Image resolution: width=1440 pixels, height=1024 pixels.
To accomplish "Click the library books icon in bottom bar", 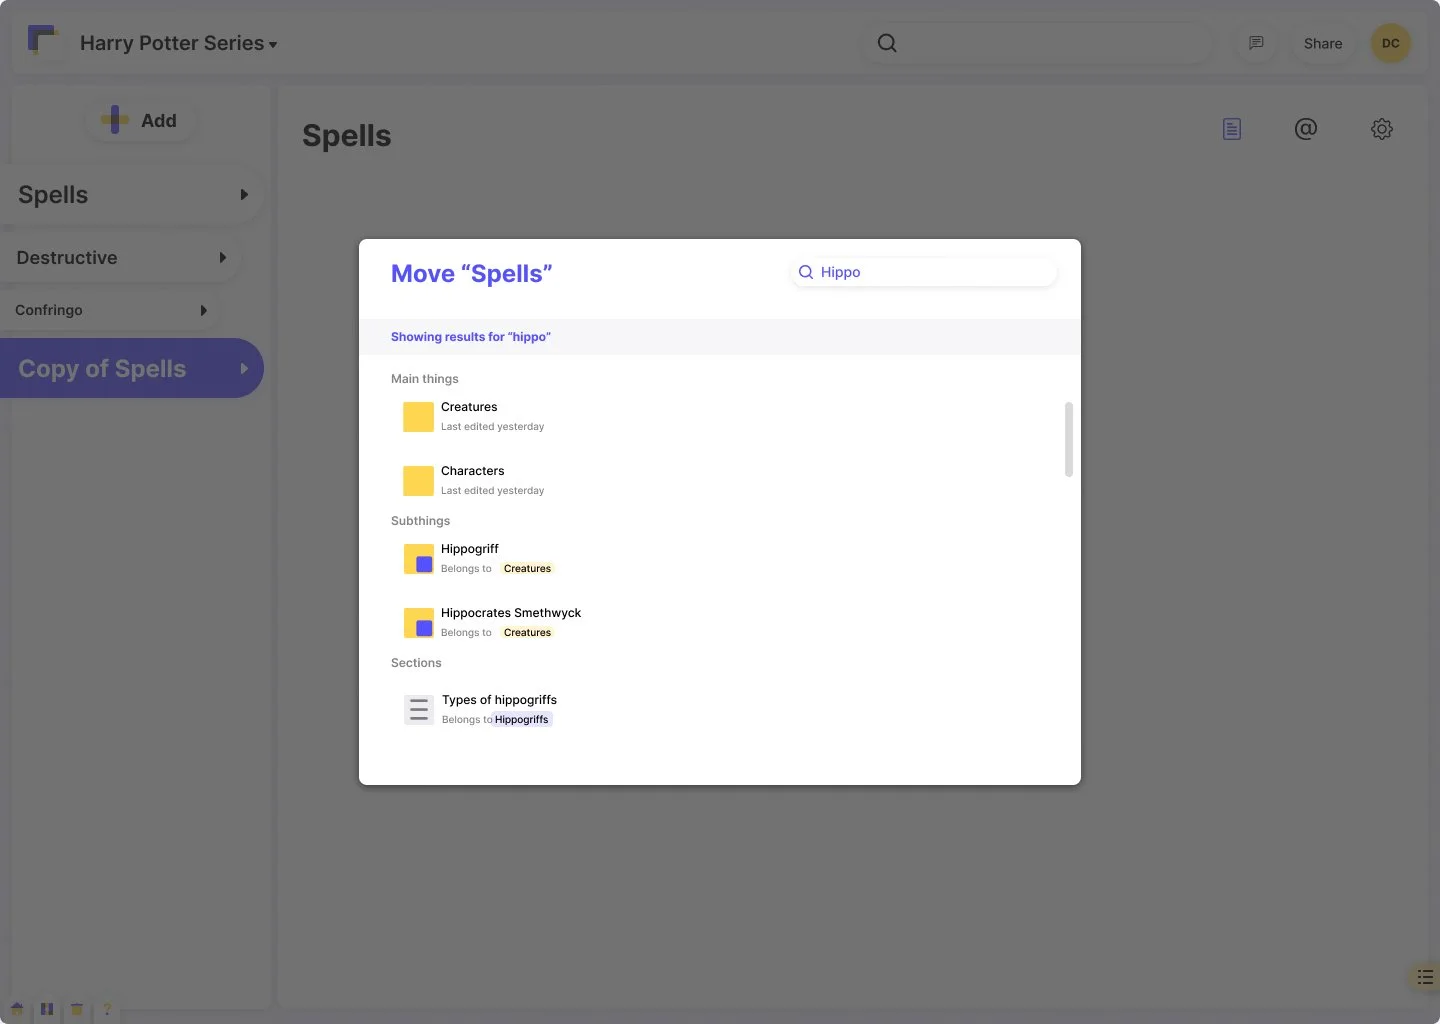I will [x=47, y=1009].
